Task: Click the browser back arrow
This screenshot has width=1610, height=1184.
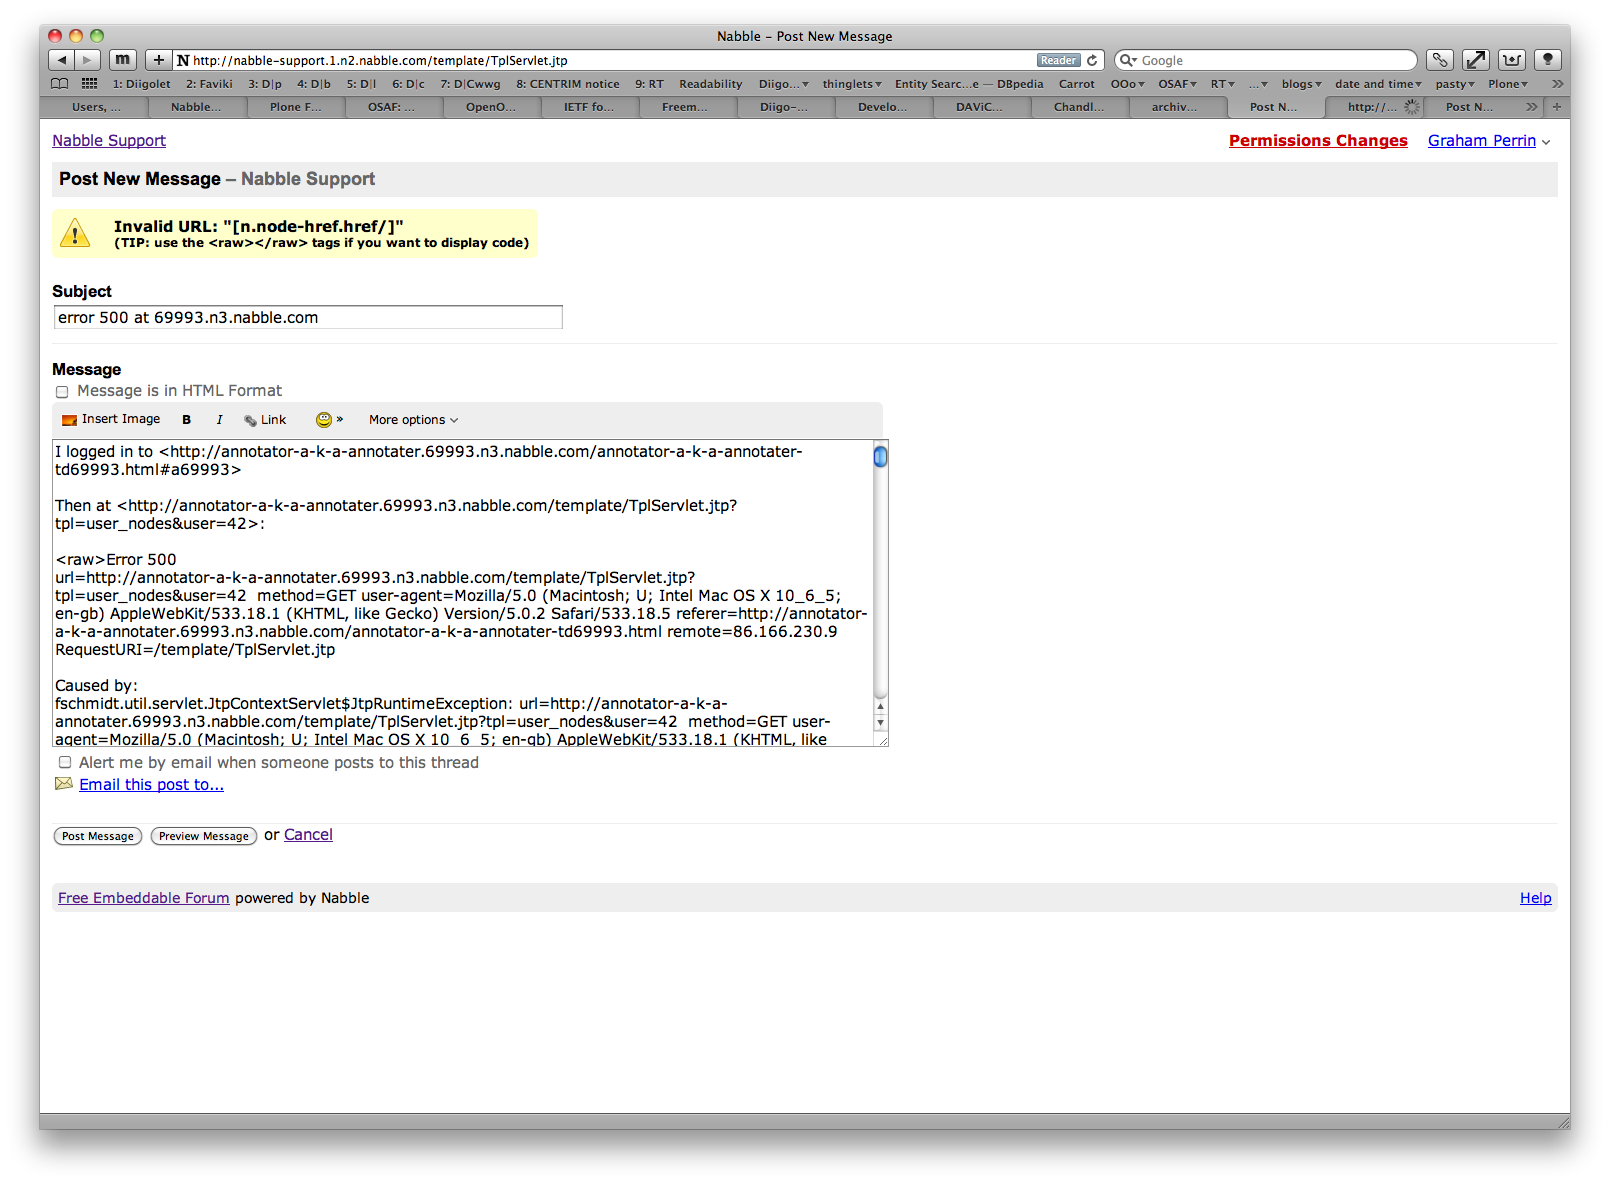Action: pos(62,60)
